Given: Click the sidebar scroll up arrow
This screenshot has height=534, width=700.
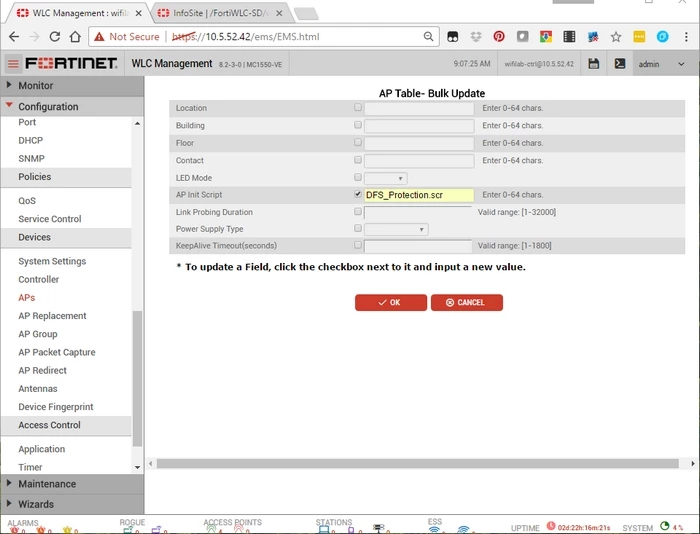Looking at the screenshot, I should point(138,123).
